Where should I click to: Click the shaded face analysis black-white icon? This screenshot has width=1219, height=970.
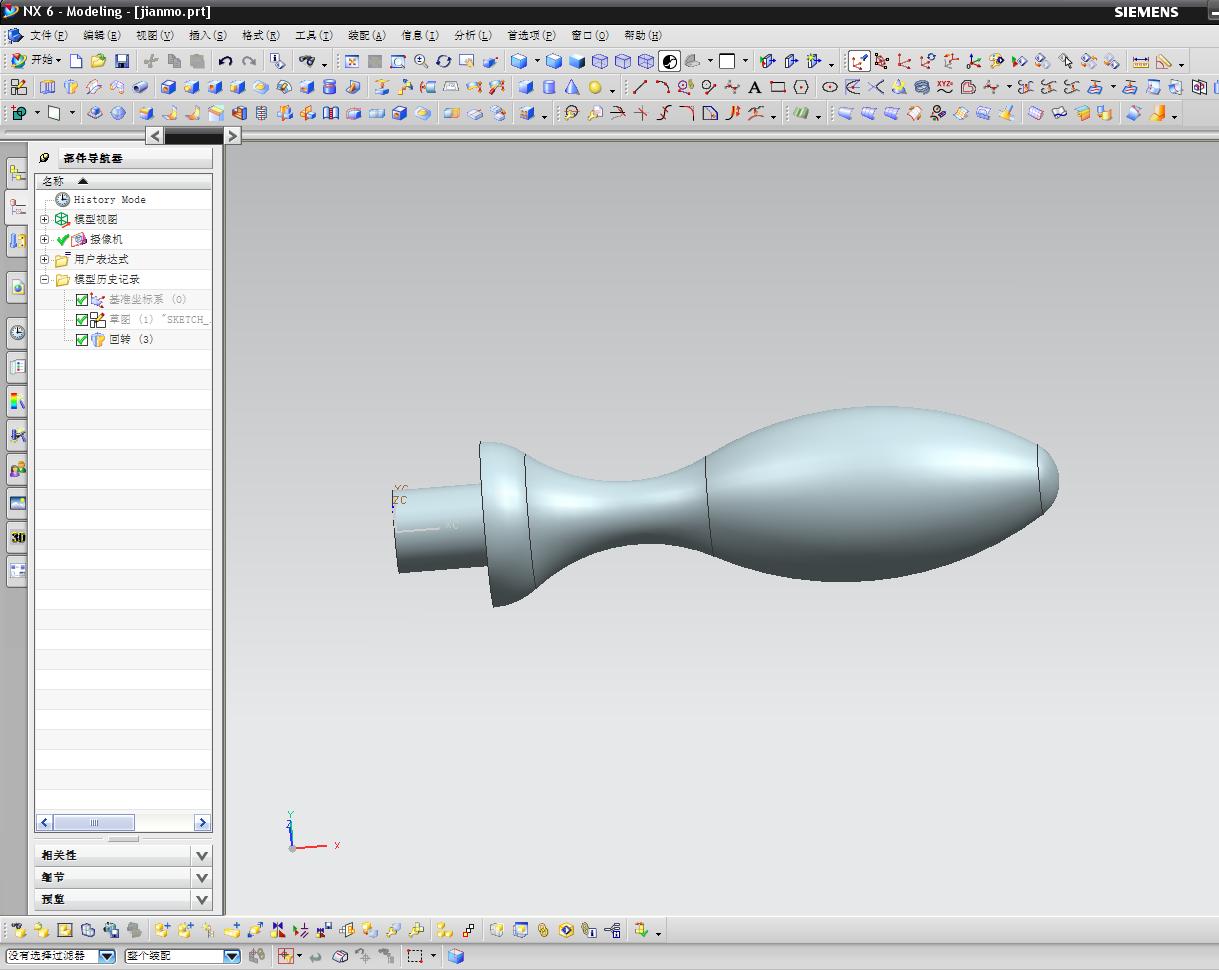pyautogui.click(x=670, y=61)
